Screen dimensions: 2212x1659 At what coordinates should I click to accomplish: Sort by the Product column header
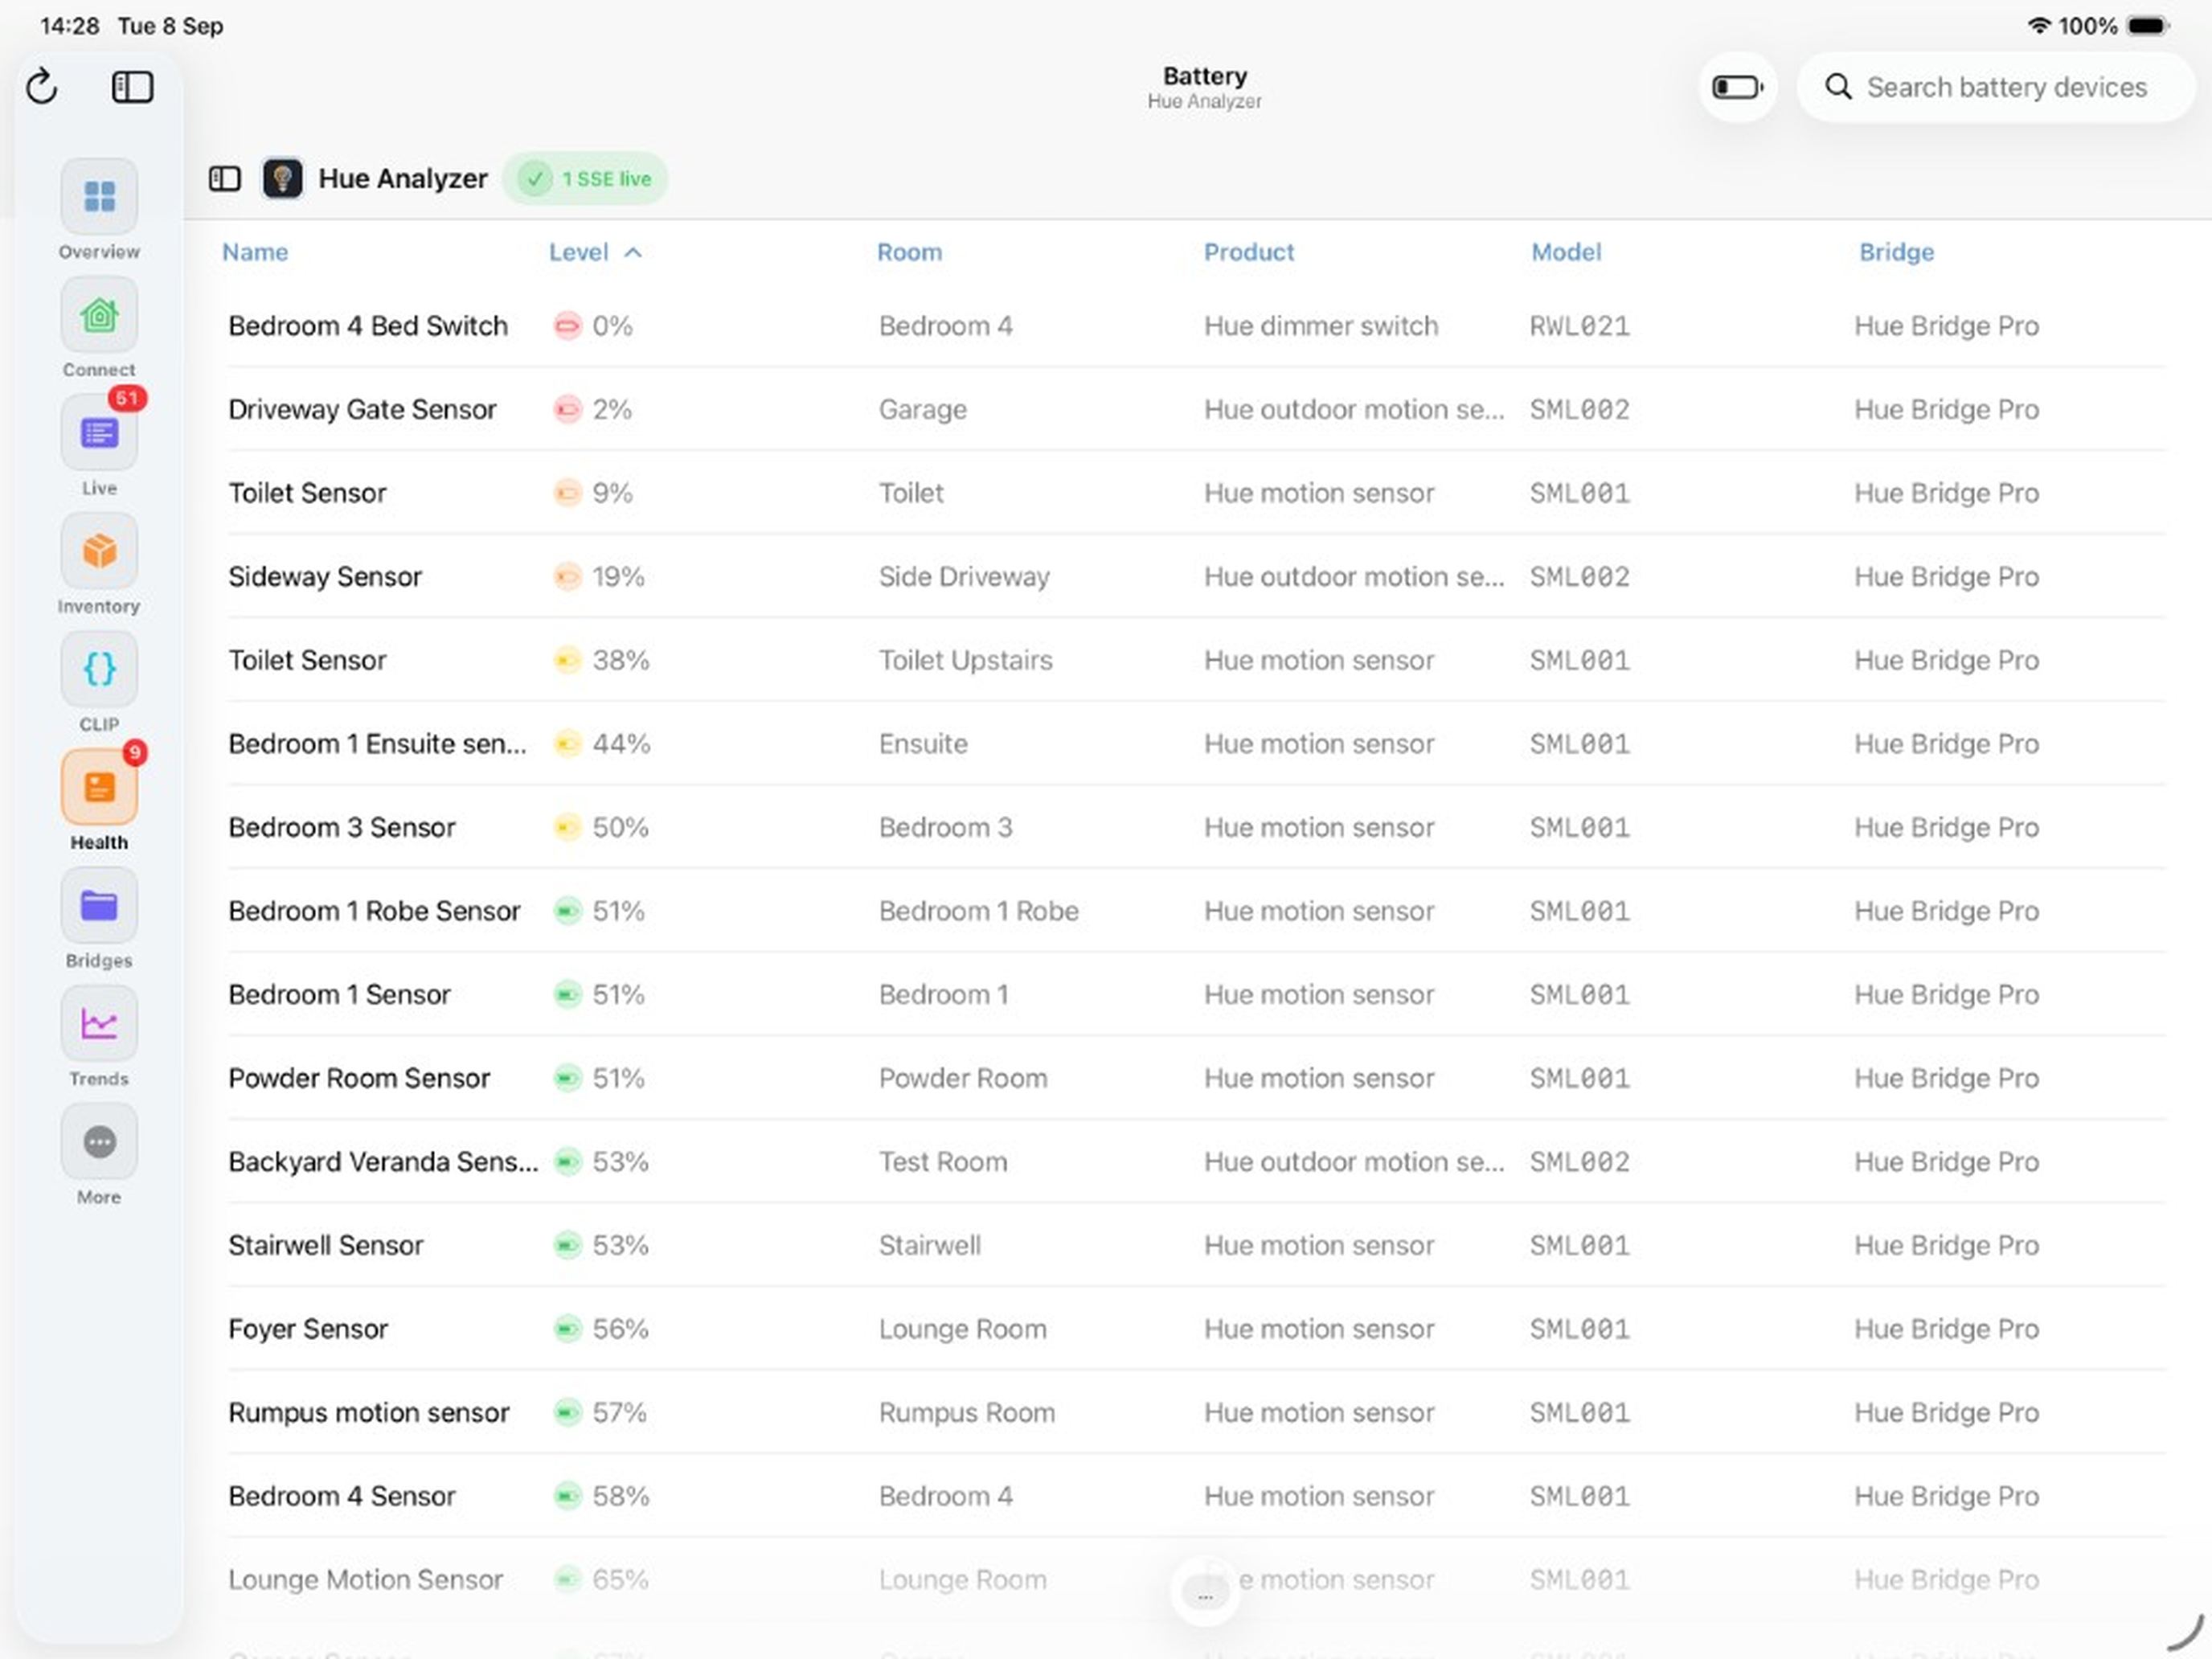click(x=1248, y=252)
